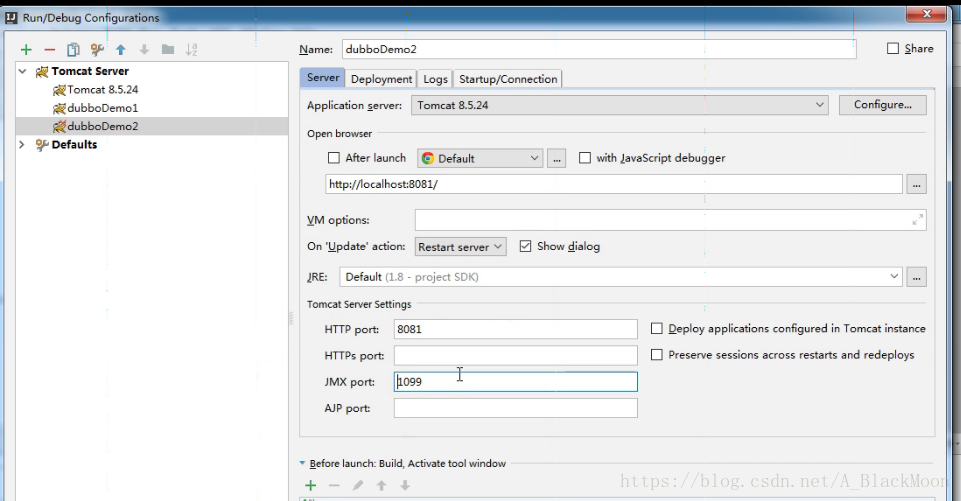Switch to the Logs tab
This screenshot has height=501, width=961.
(x=435, y=79)
